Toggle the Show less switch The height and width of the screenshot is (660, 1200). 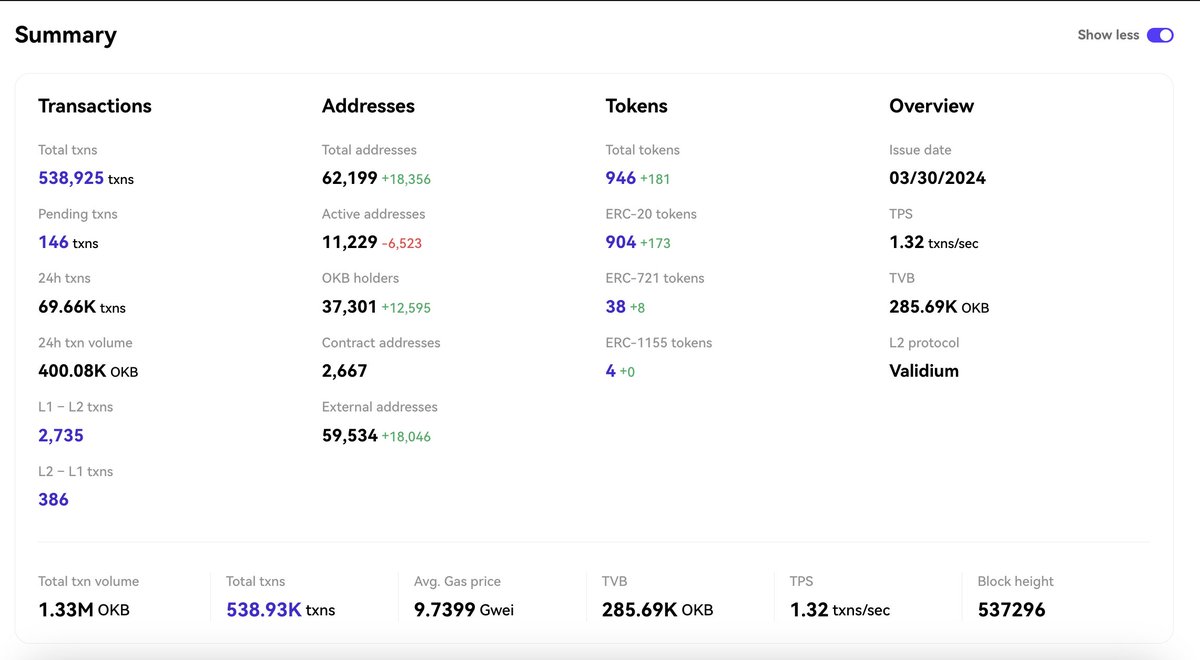click(1160, 34)
